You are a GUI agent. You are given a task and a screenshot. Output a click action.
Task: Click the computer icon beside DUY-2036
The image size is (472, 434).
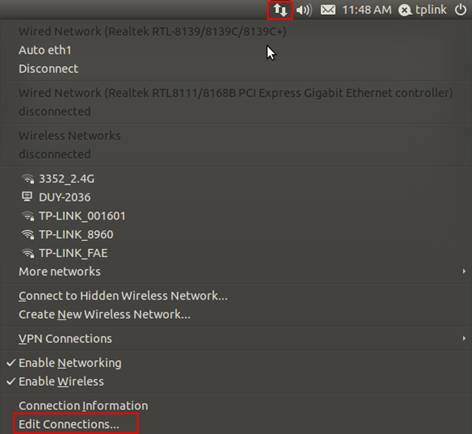[x=27, y=197]
